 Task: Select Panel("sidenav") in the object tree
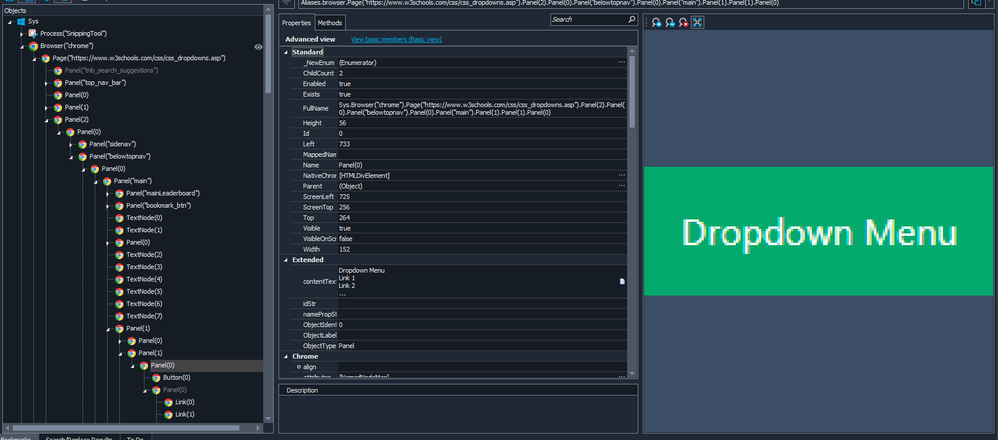[112, 144]
